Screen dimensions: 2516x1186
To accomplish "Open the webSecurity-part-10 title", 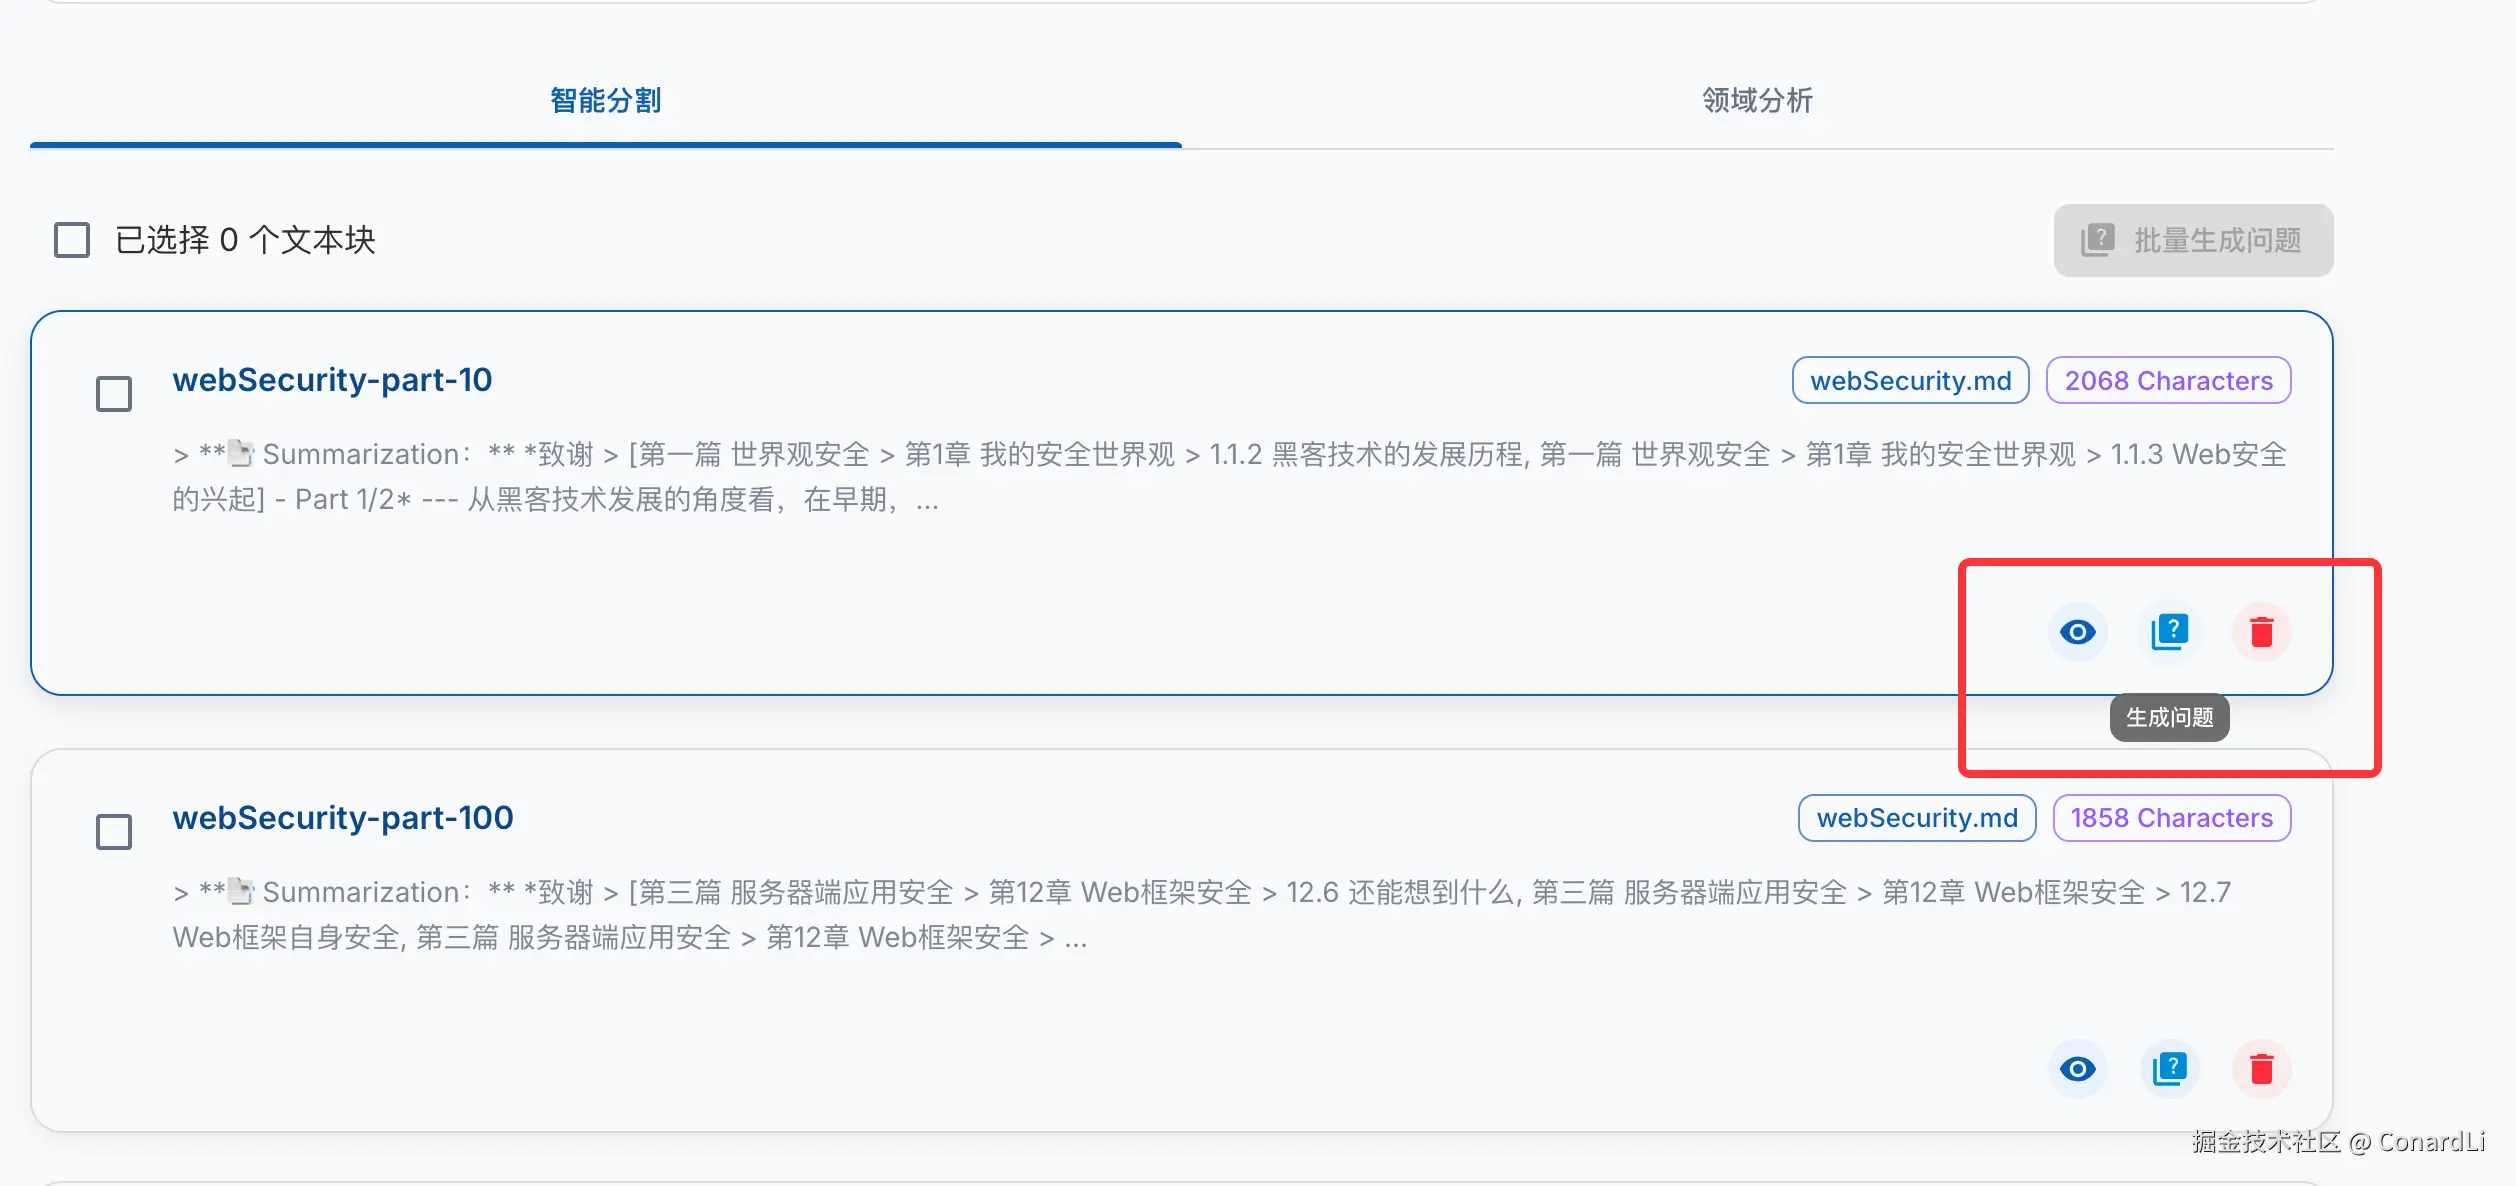I will pyautogui.click(x=332, y=380).
